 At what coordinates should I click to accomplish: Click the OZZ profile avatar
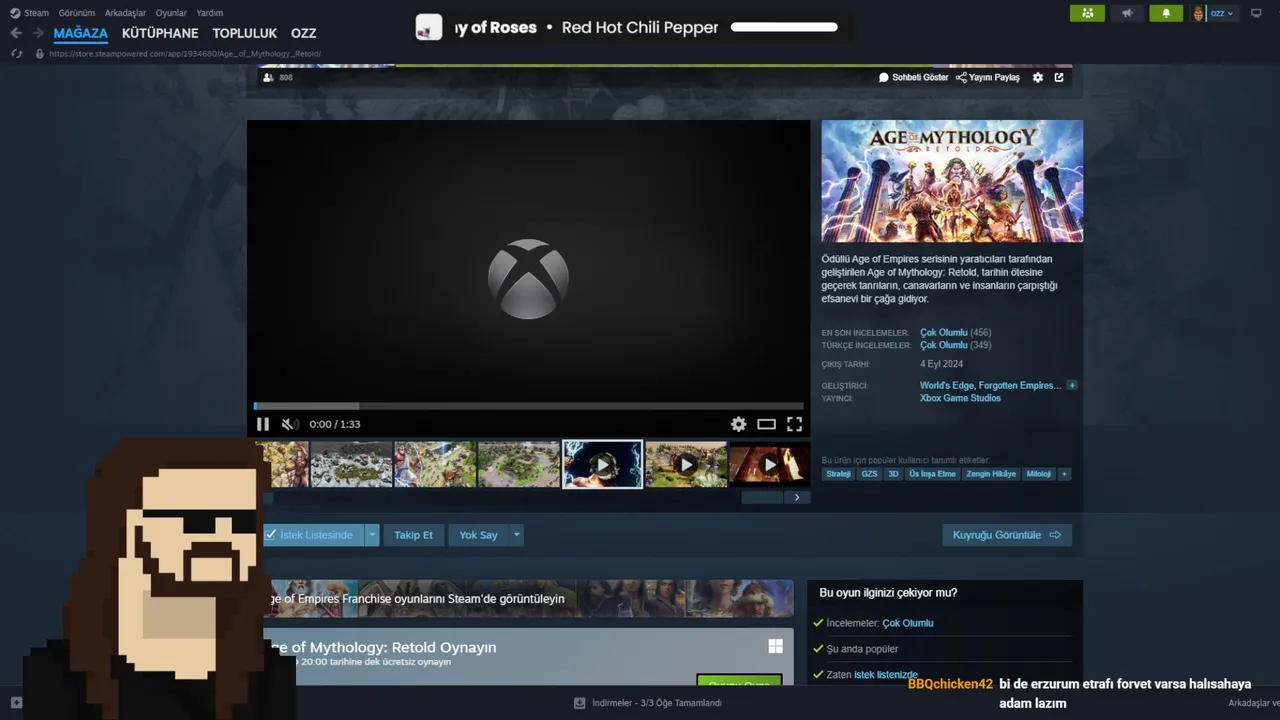pos(1199,13)
